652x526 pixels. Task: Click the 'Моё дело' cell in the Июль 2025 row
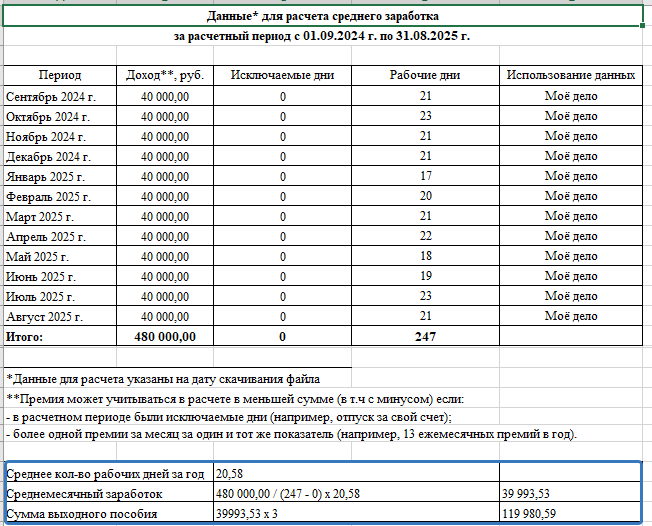coord(570,296)
